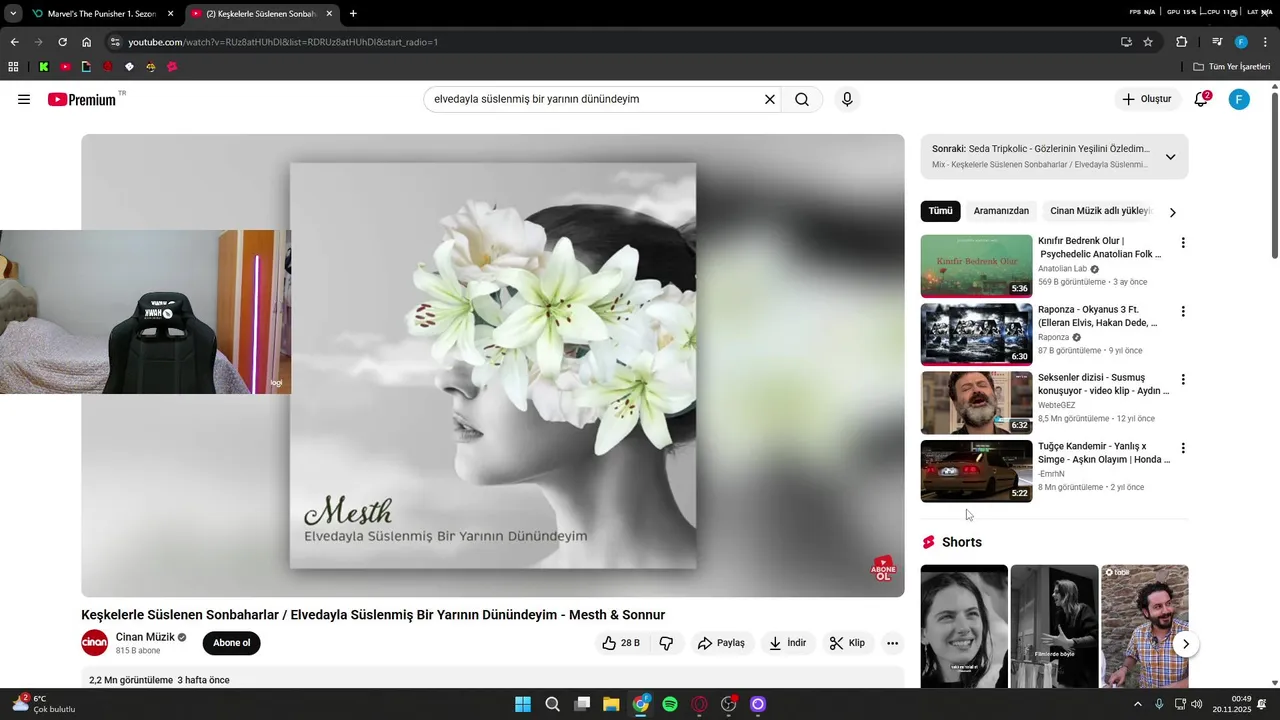This screenshot has height=720, width=1280.
Task: Click the page vertical scrollbar
Action: point(1274,175)
